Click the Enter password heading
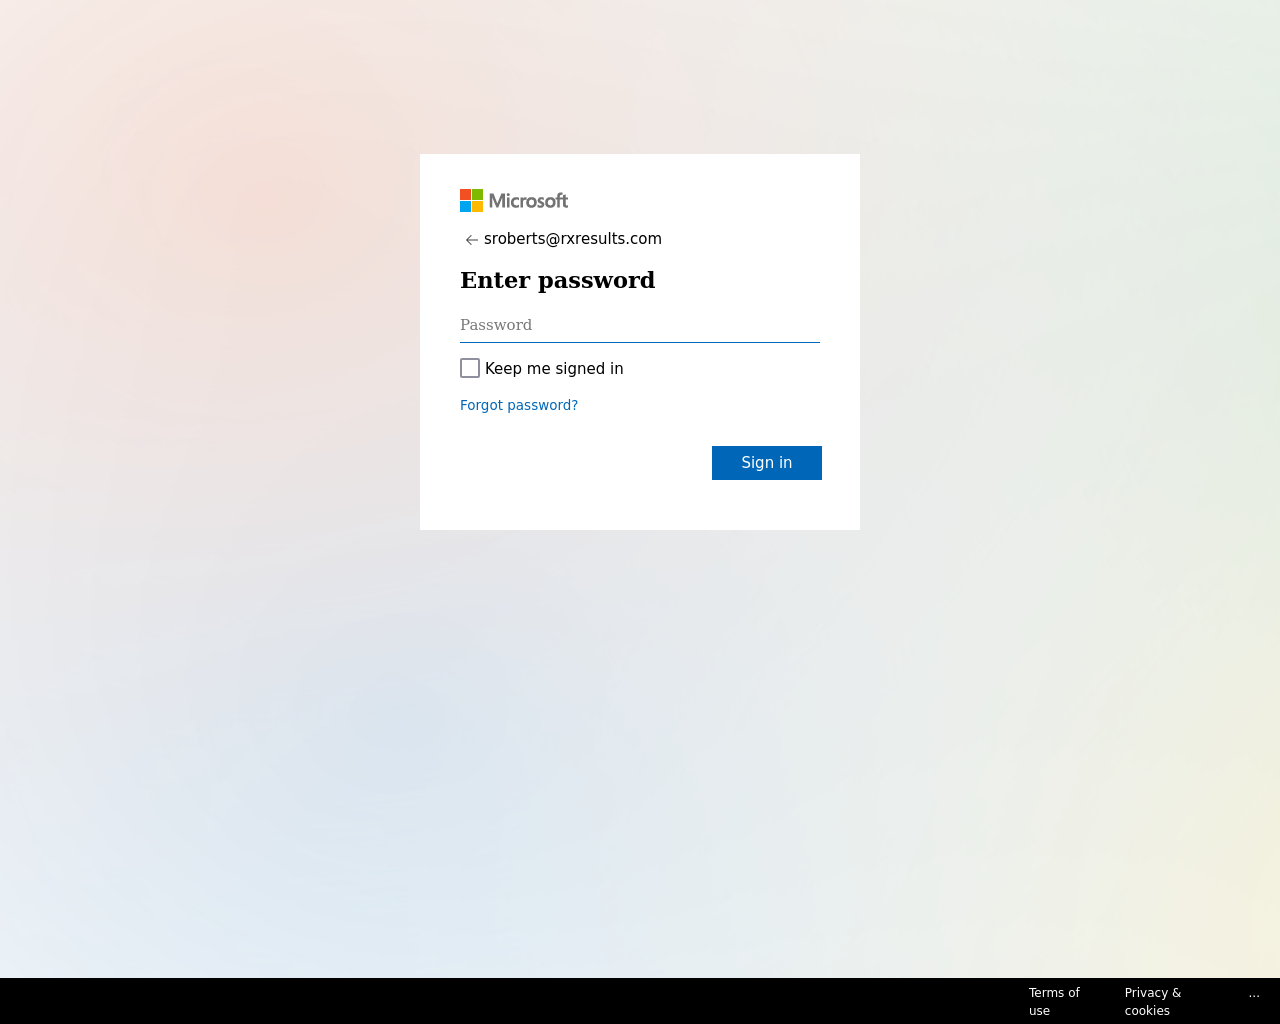1280x1024 pixels. [558, 280]
